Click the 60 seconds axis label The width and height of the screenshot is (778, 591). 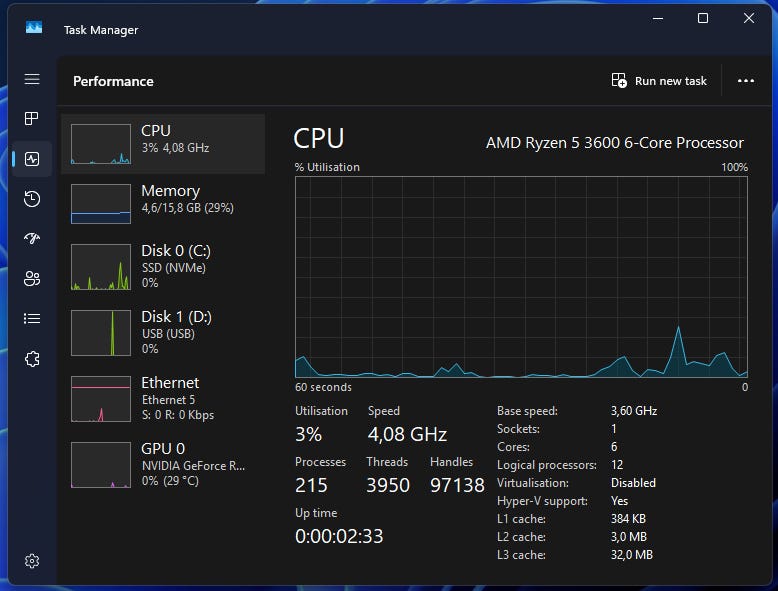pyautogui.click(x=323, y=387)
